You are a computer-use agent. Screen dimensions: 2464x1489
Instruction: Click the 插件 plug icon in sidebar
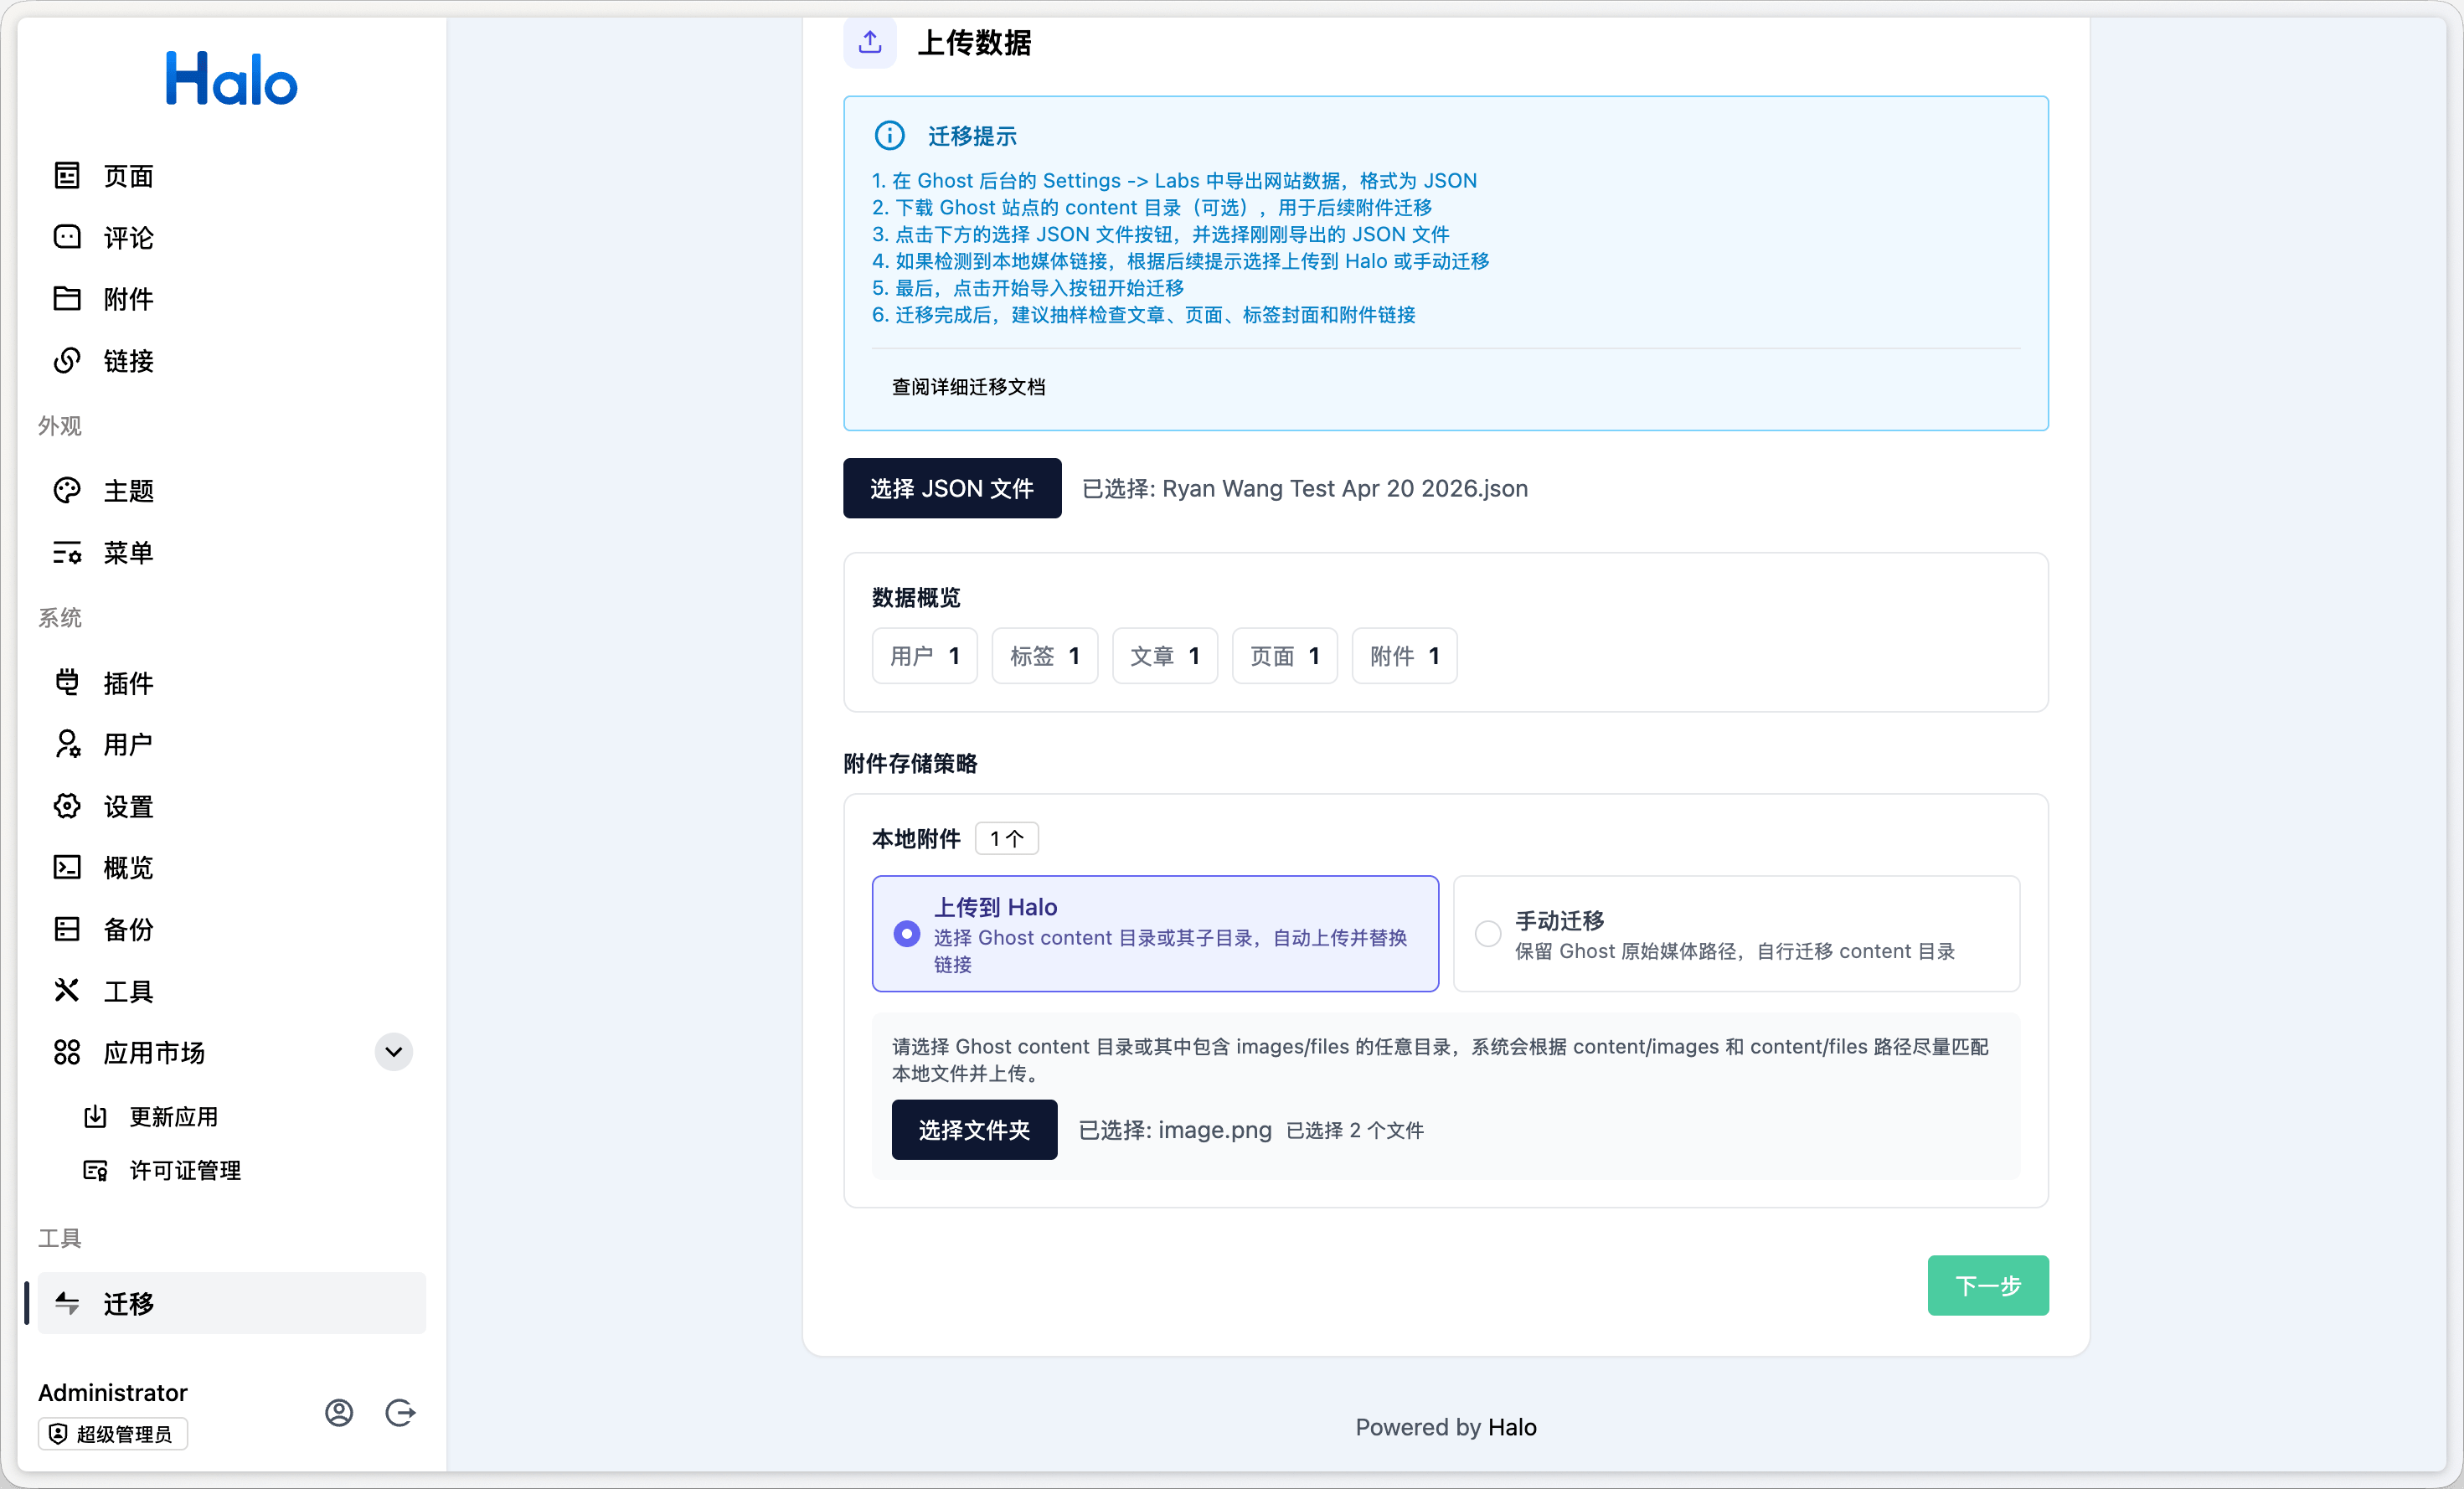pyautogui.click(x=67, y=682)
